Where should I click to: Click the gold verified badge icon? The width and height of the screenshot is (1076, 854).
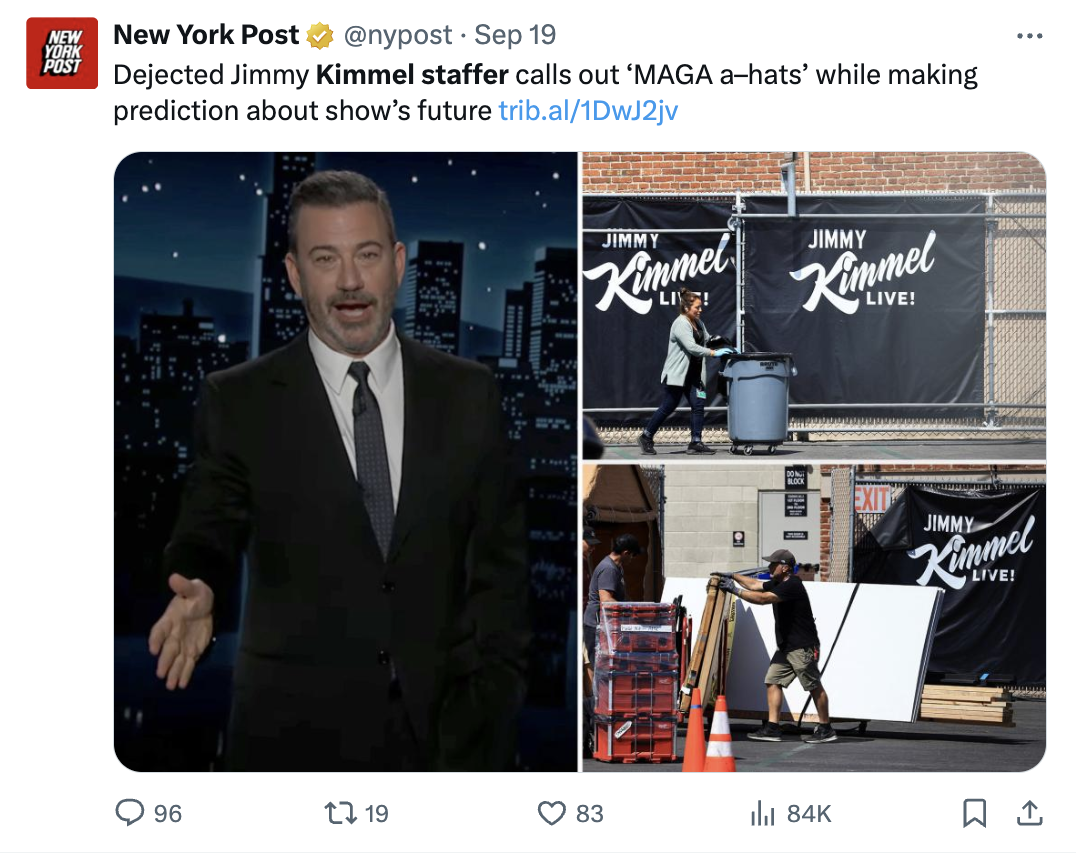pos(320,35)
